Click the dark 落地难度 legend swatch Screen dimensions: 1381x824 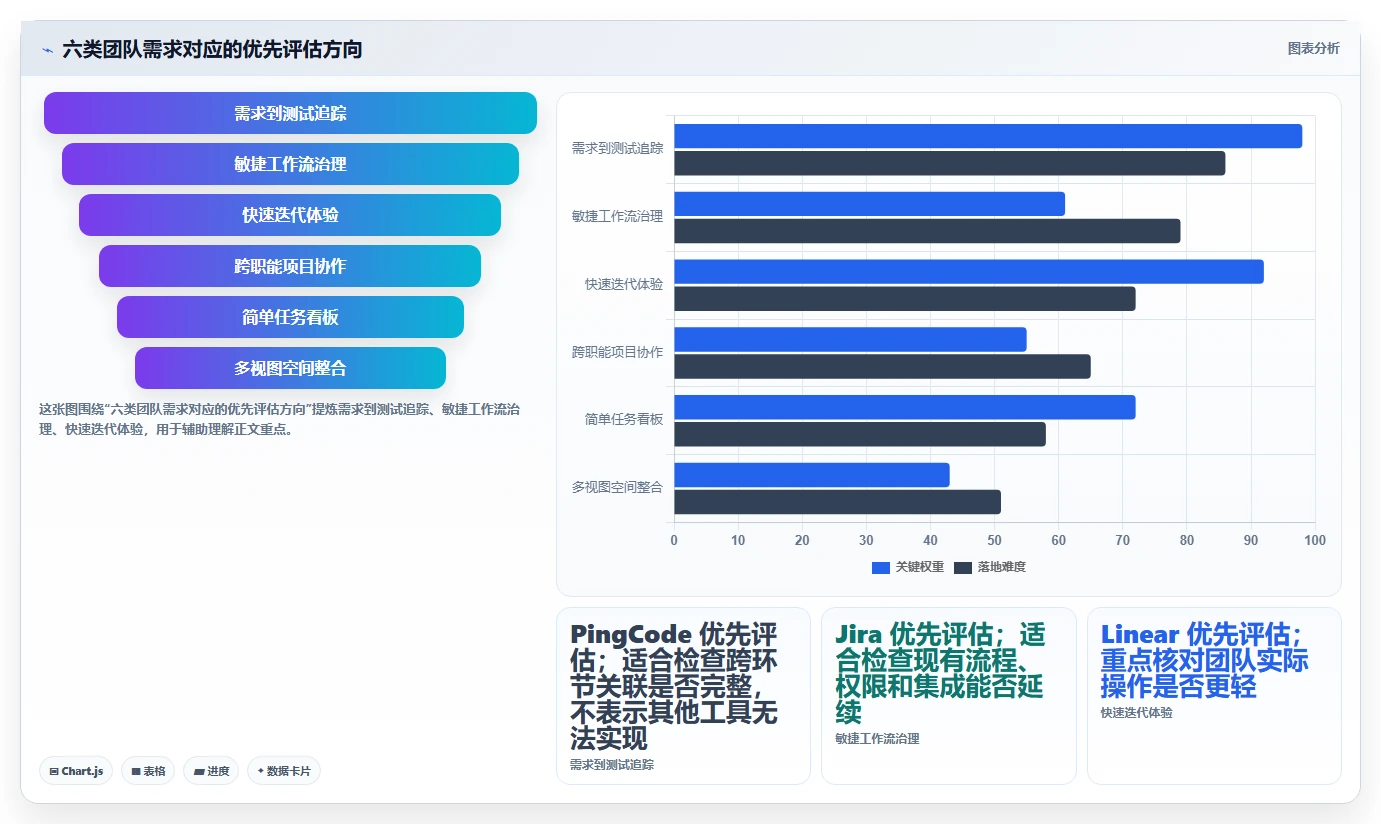963,567
